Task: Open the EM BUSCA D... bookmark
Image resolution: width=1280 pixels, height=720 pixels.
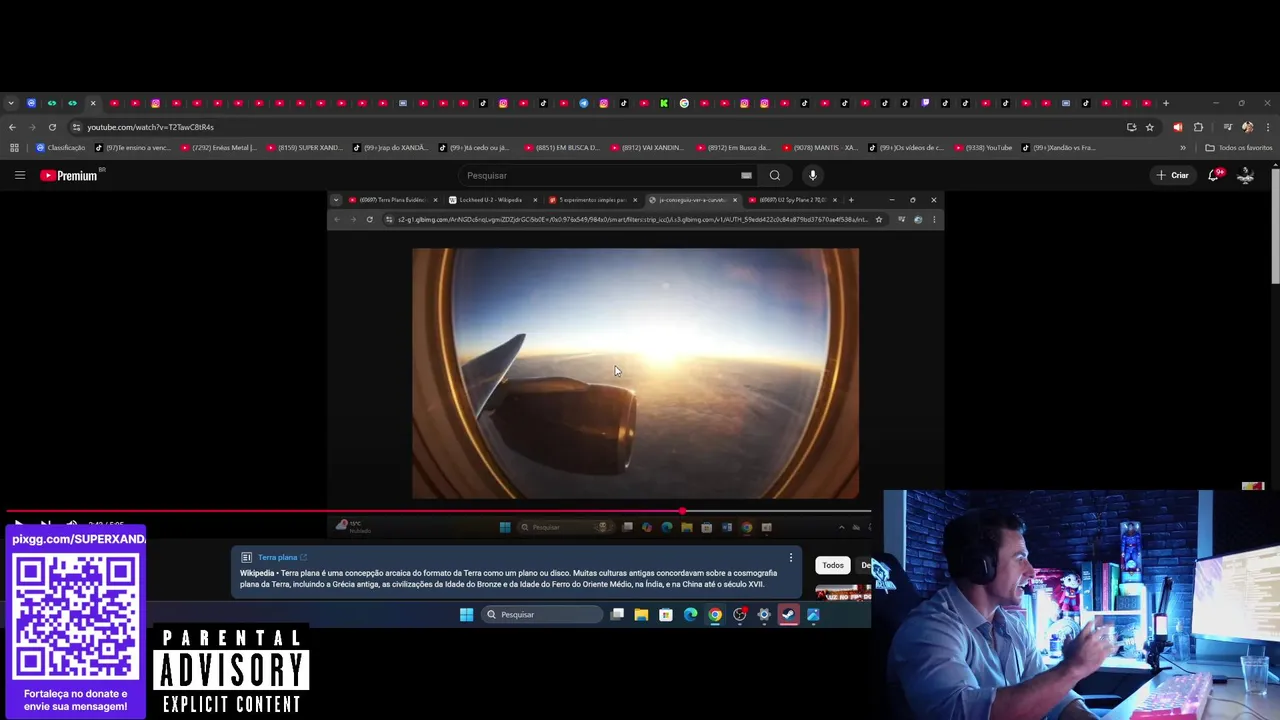Action: [562, 148]
